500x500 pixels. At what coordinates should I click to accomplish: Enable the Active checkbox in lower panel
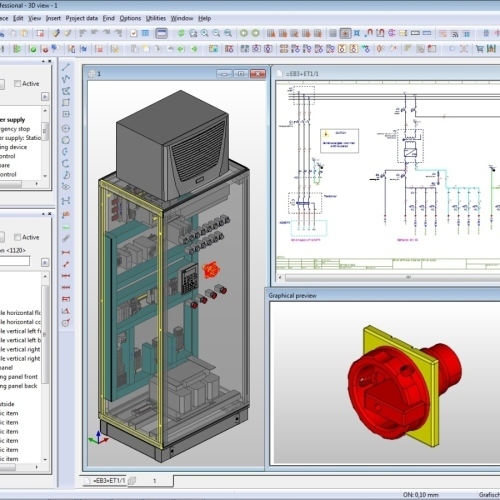click(17, 237)
